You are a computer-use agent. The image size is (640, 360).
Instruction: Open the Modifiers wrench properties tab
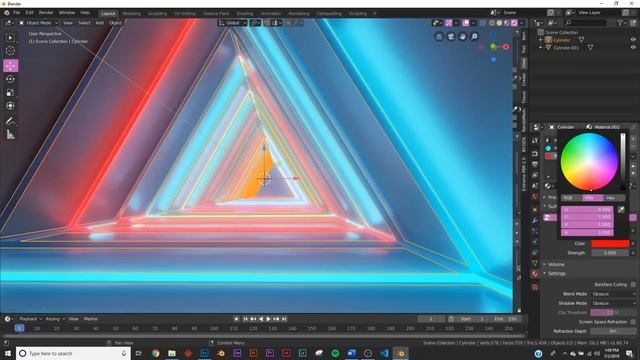[535, 220]
